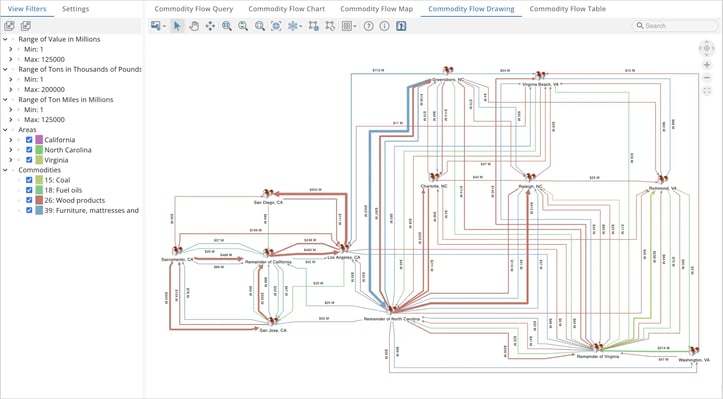
Task: Open the Commodity Flow Map tab
Action: pyautogui.click(x=376, y=9)
